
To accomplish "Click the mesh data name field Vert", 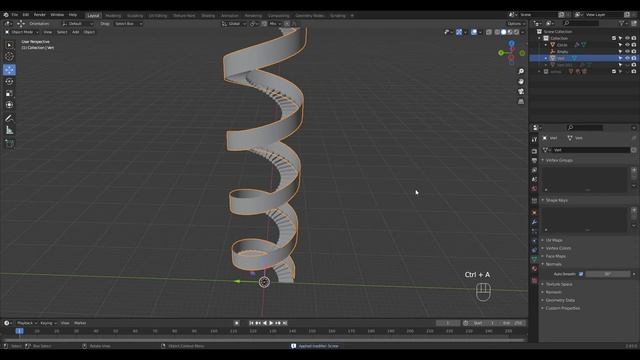I will [591, 150].
